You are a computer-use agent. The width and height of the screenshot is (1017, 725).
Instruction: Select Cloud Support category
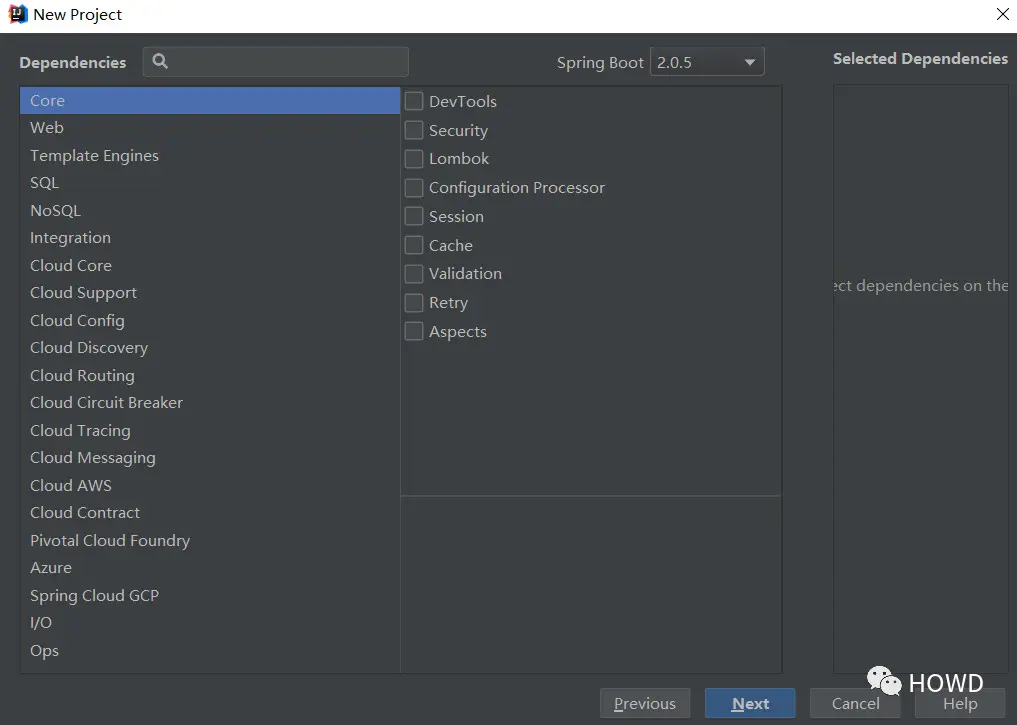(210, 293)
